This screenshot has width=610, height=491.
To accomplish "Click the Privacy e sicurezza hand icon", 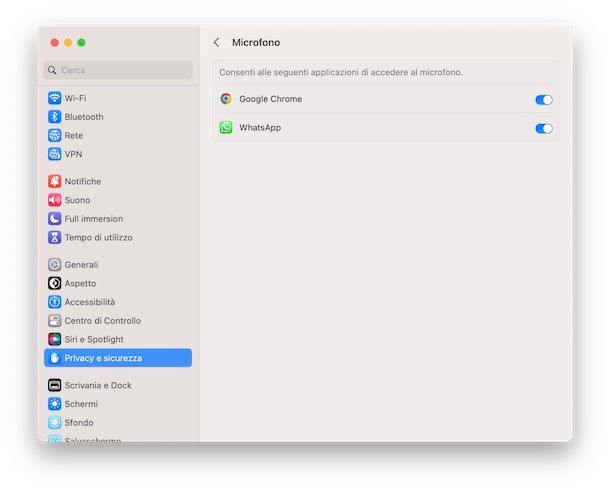I will [54, 358].
